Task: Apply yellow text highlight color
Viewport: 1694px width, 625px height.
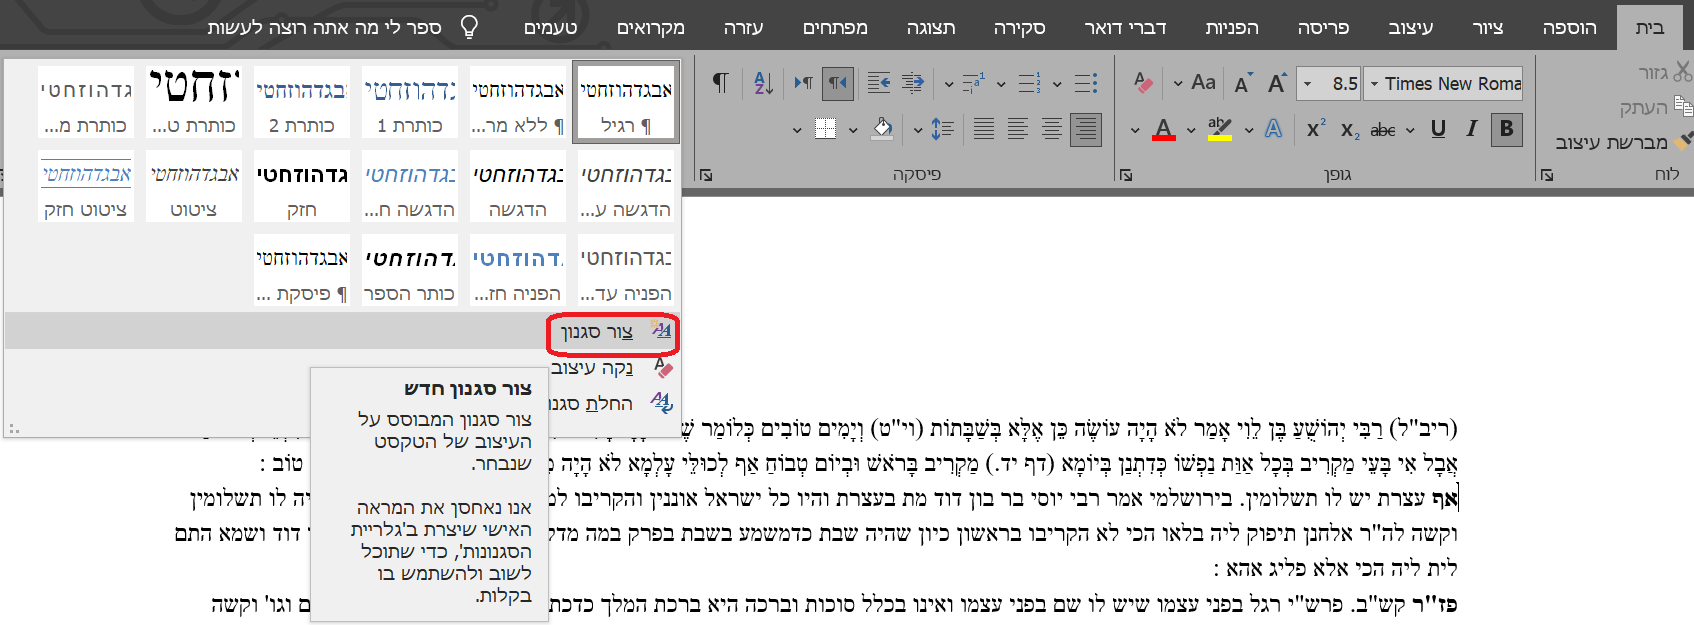Action: coord(1219,129)
